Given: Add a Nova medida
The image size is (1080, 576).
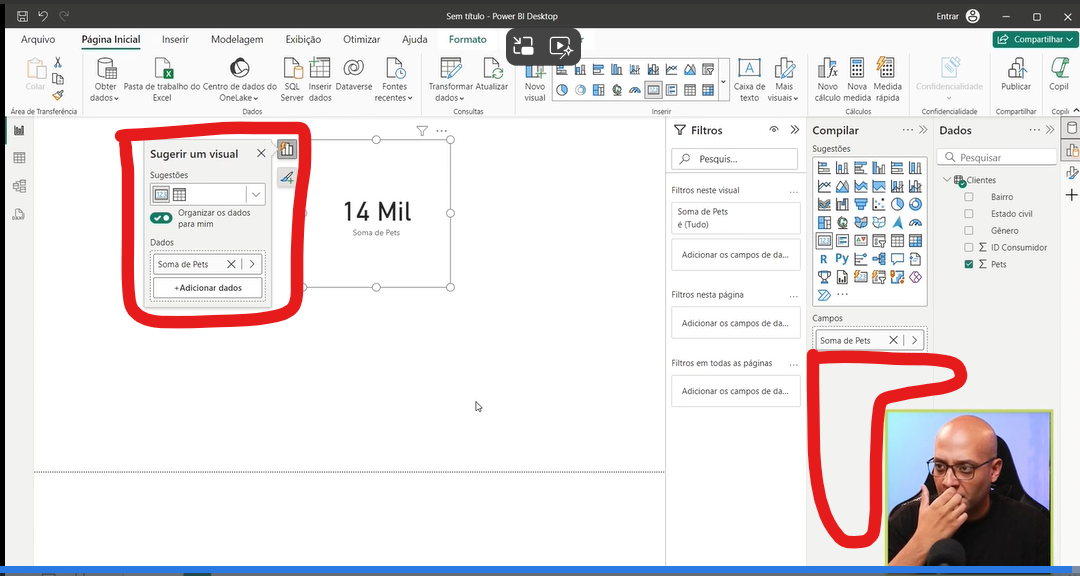Looking at the screenshot, I should tap(857, 79).
